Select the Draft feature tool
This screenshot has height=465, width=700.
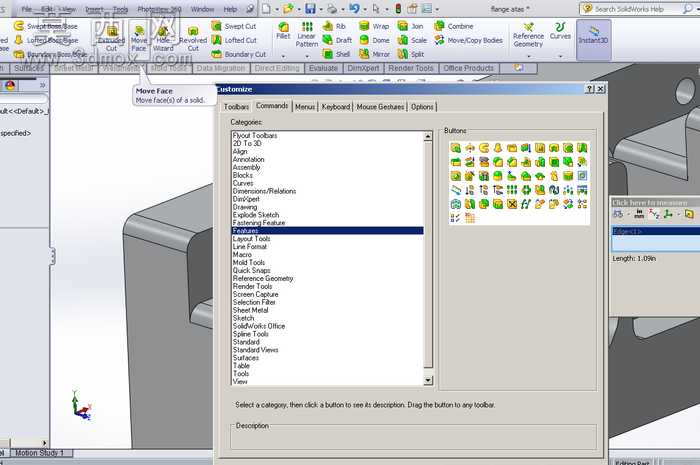point(337,40)
